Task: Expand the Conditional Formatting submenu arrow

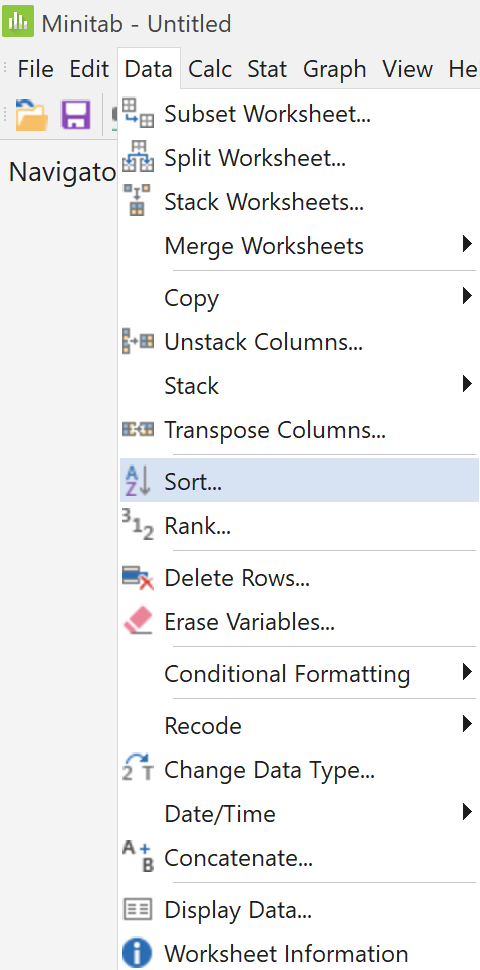Action: pyautogui.click(x=468, y=672)
